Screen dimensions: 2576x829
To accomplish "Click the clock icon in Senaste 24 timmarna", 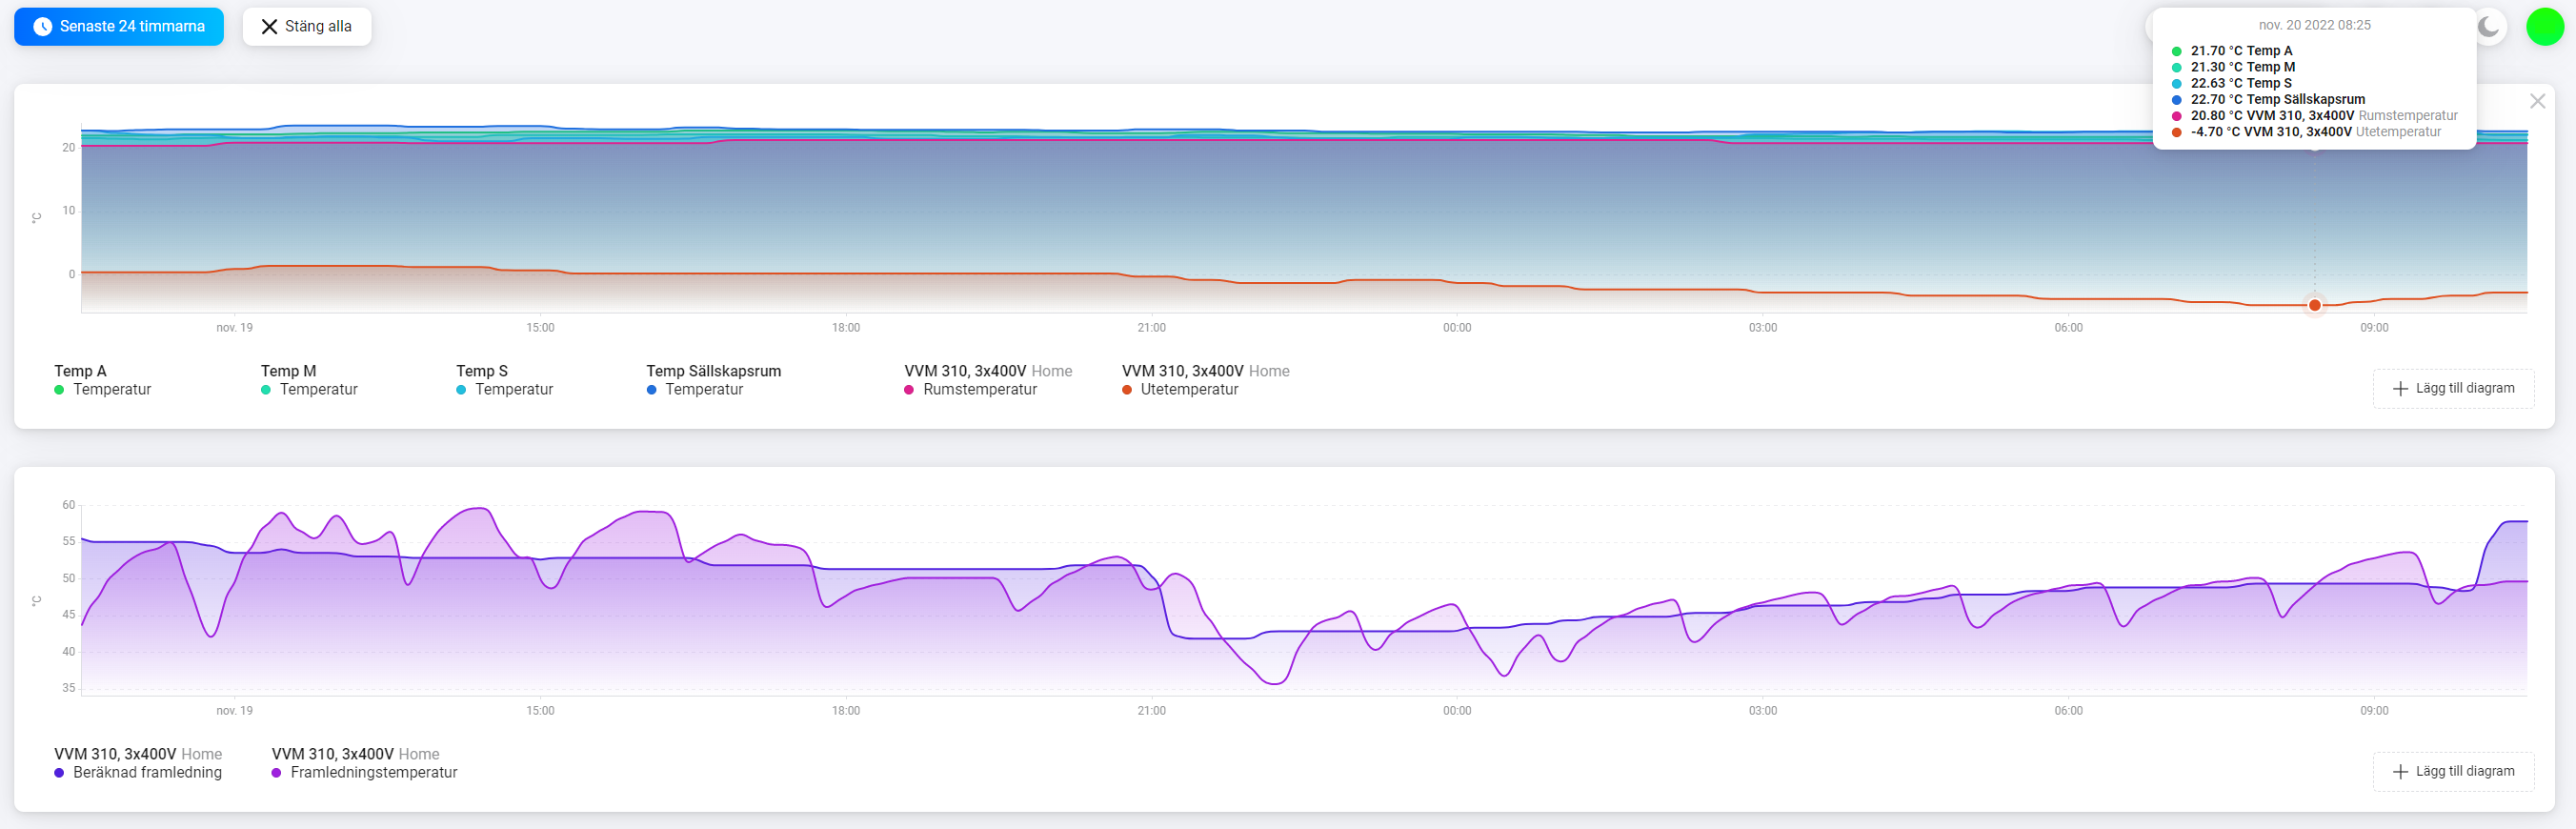I will point(43,27).
